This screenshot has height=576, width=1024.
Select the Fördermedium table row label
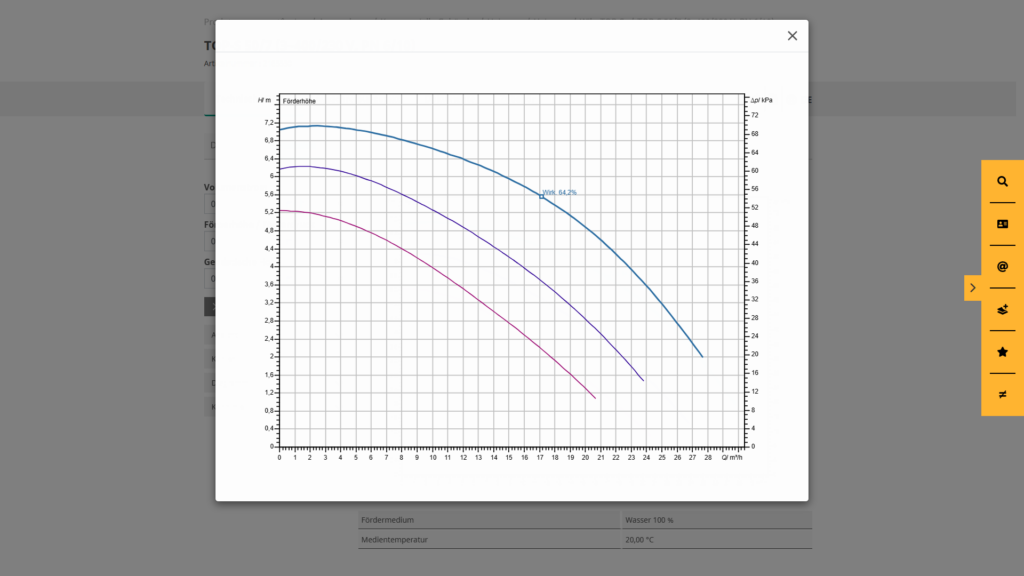(x=388, y=520)
